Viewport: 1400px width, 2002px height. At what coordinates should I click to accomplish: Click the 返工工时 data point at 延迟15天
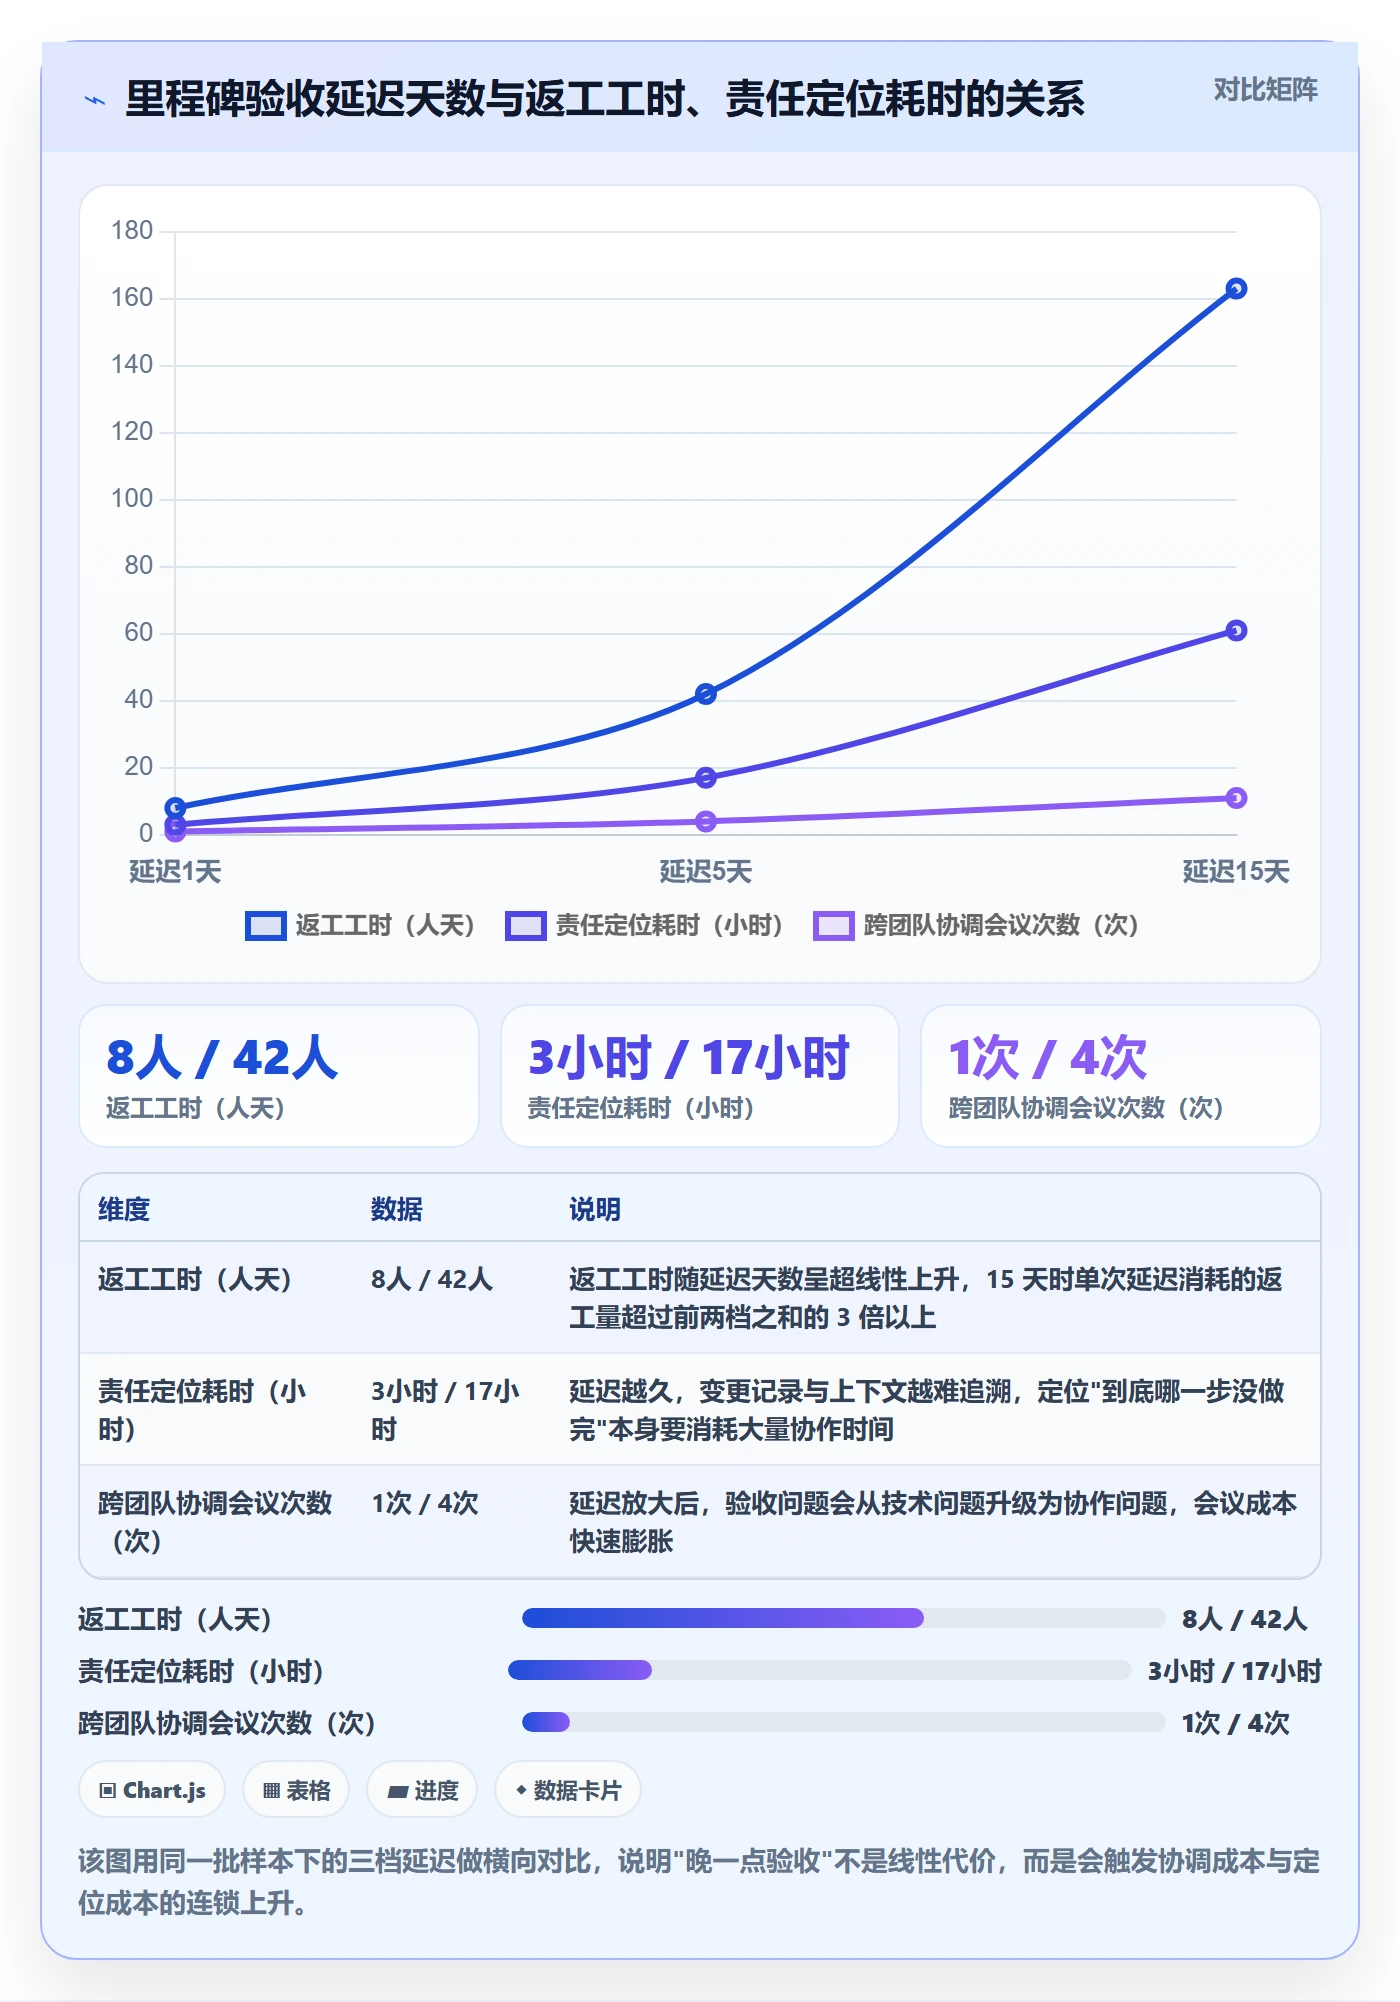1236,289
